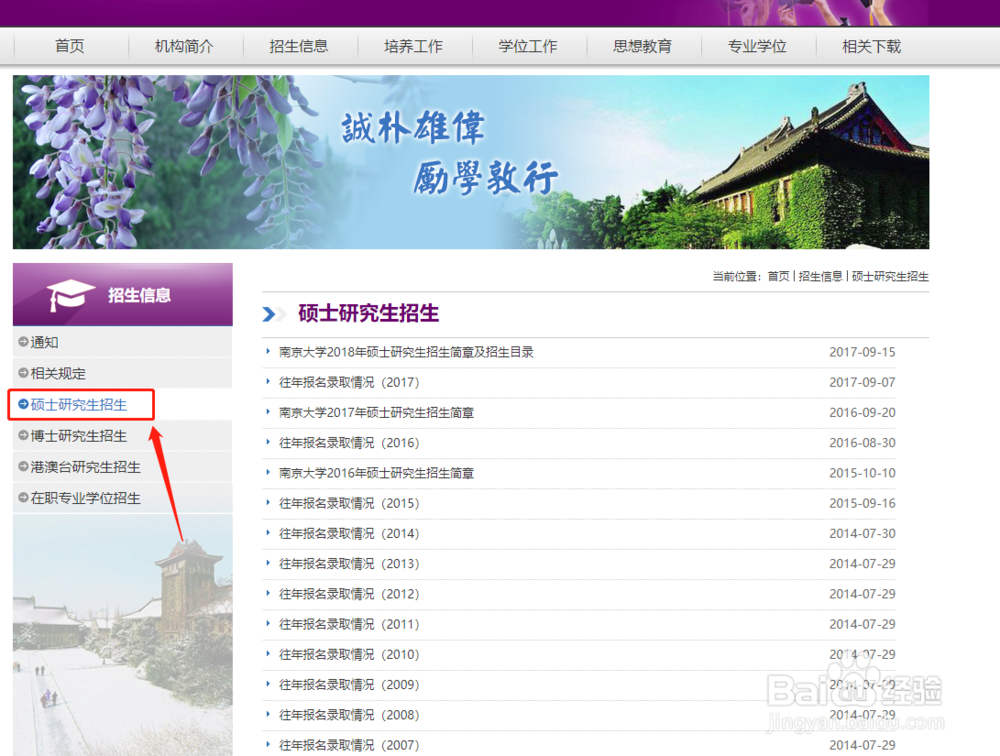Screen dimensions: 1000x756
Task: Click the date 2016-09-20
Action: pyautogui.click(x=862, y=413)
